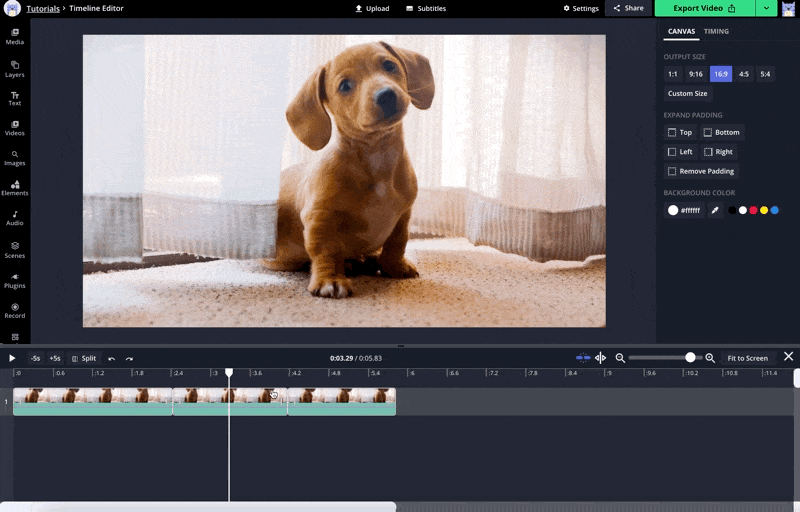This screenshot has width=800, height=512.
Task: Open the Subtitles menu item
Action: [426, 8]
